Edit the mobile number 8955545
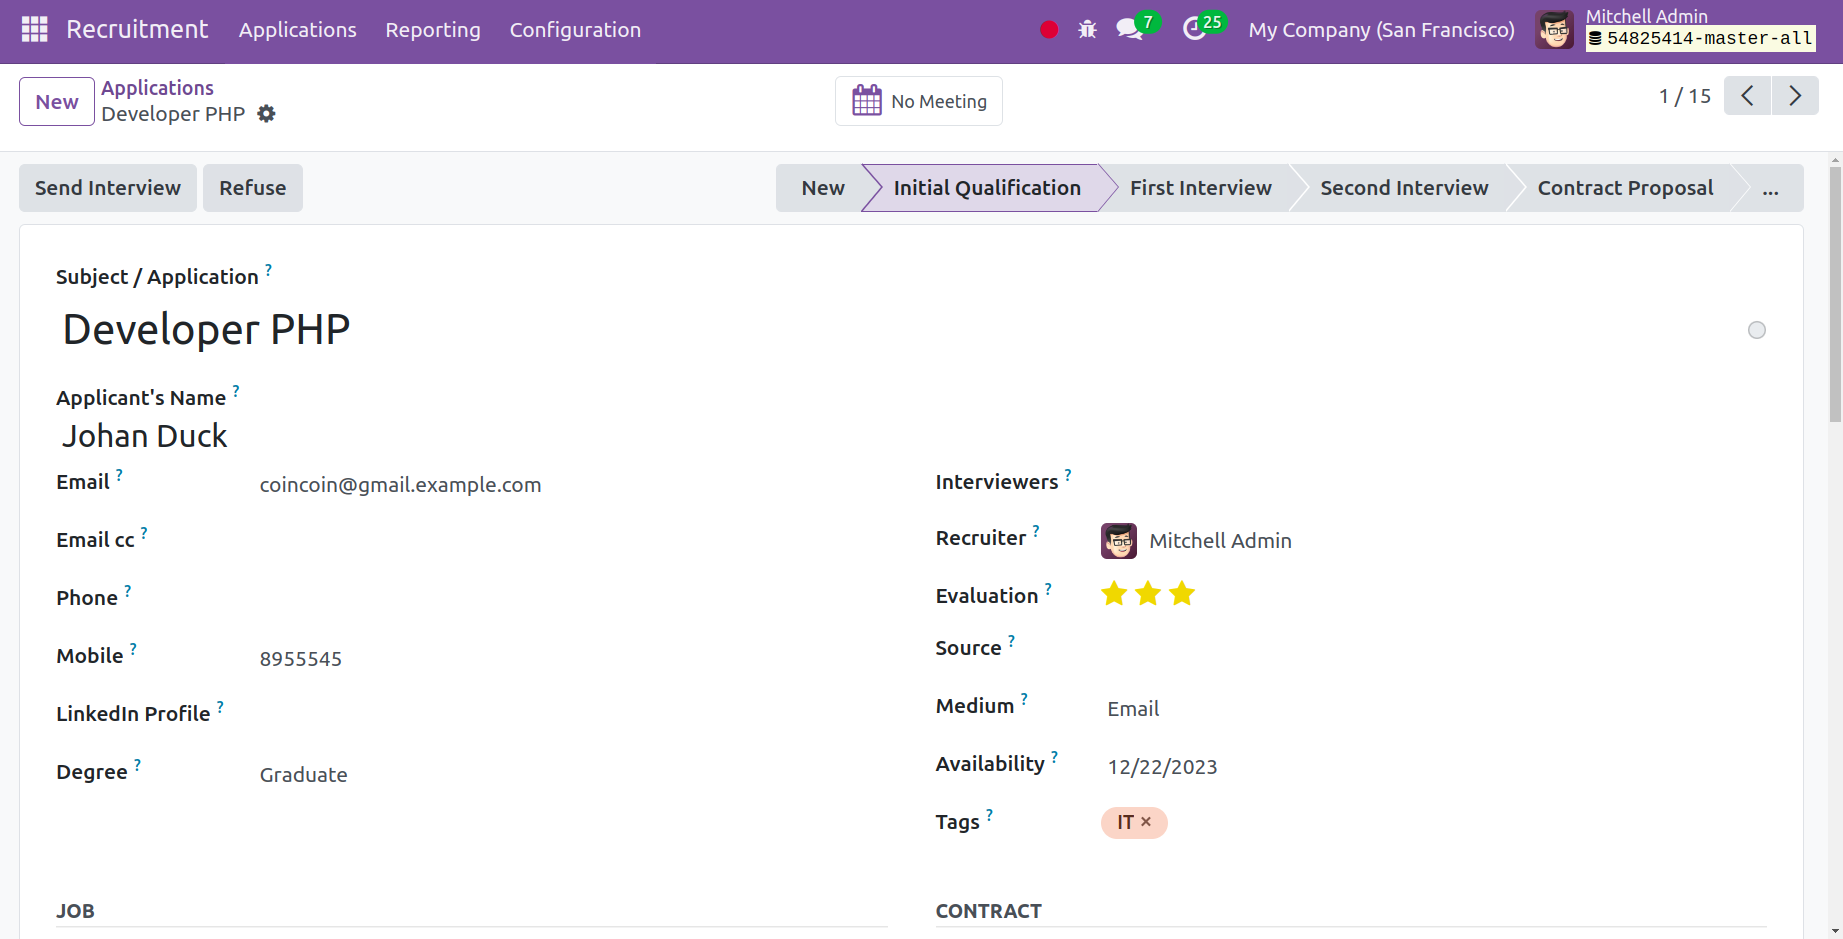1843x939 pixels. [570, 659]
